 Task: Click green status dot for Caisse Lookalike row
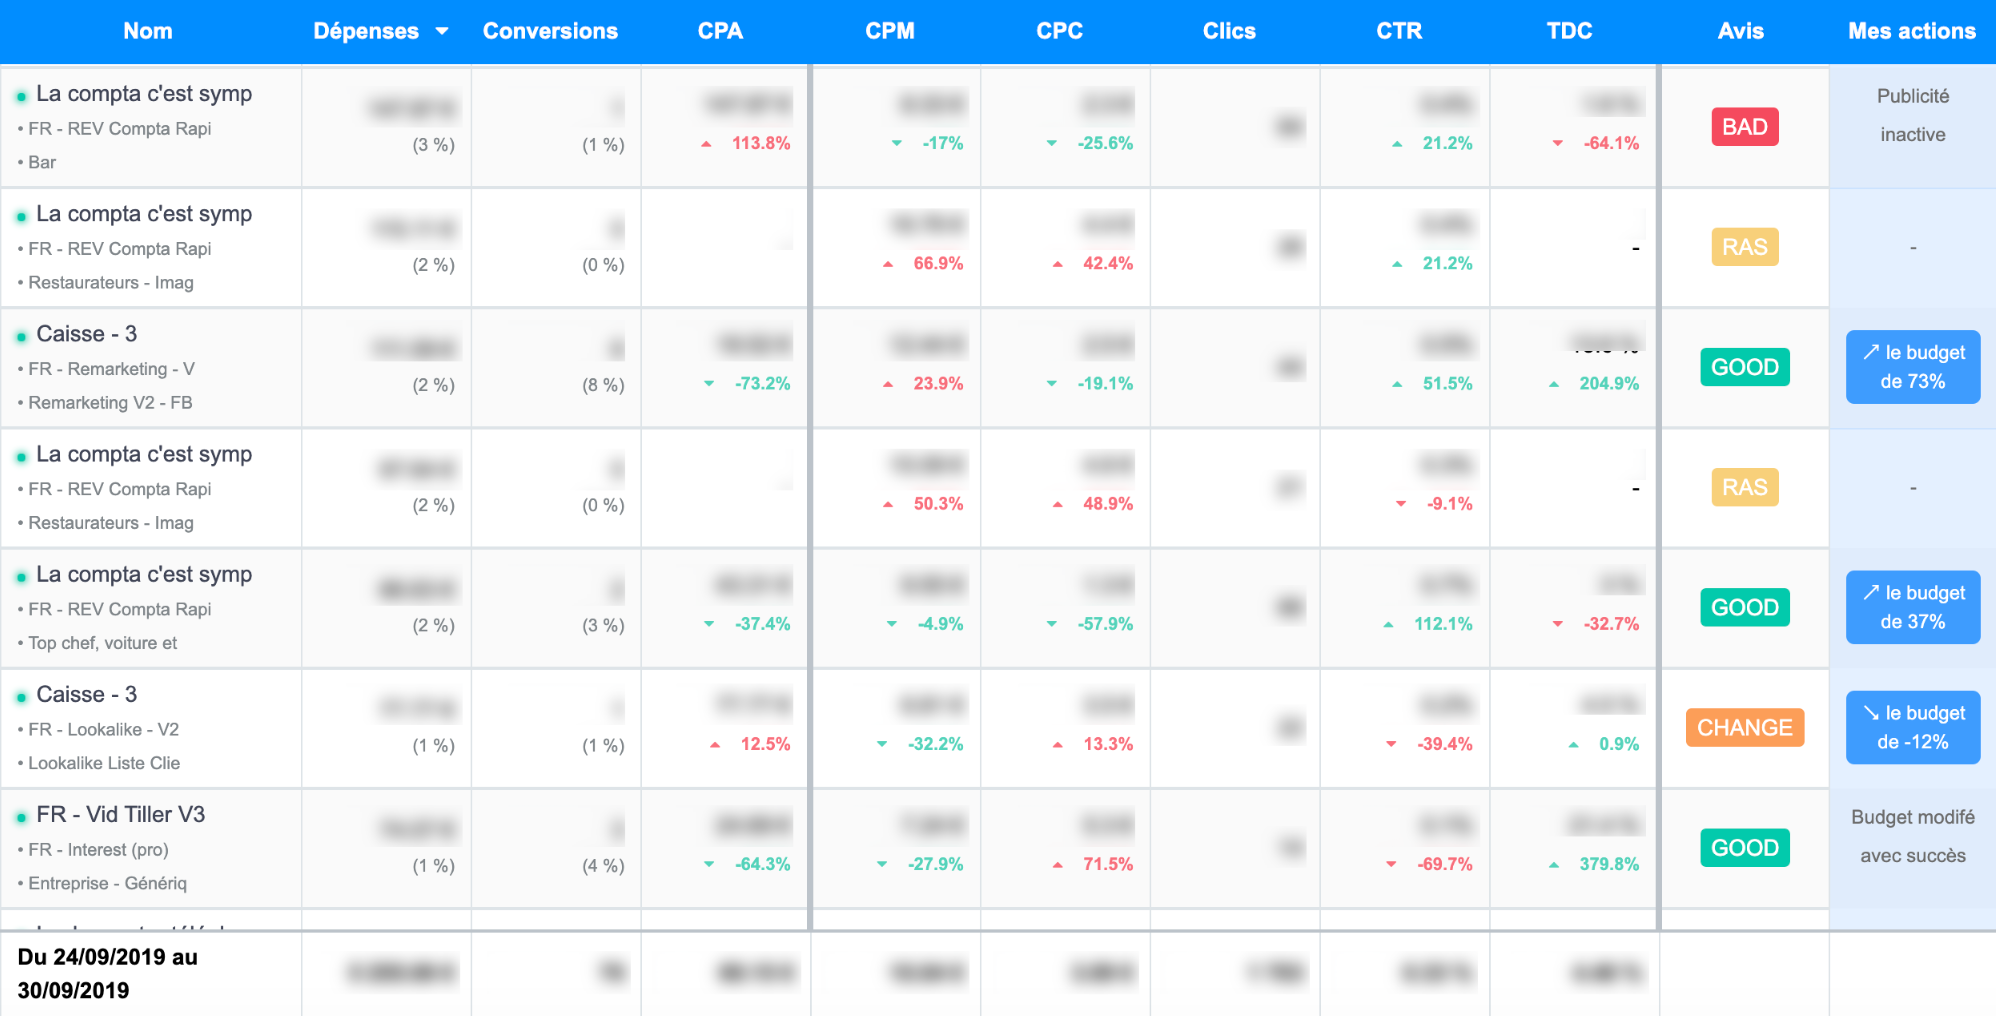point(21,697)
